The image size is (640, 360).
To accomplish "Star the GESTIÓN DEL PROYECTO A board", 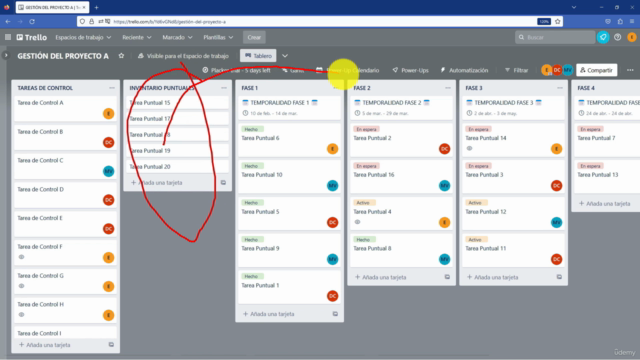I will pos(121,56).
